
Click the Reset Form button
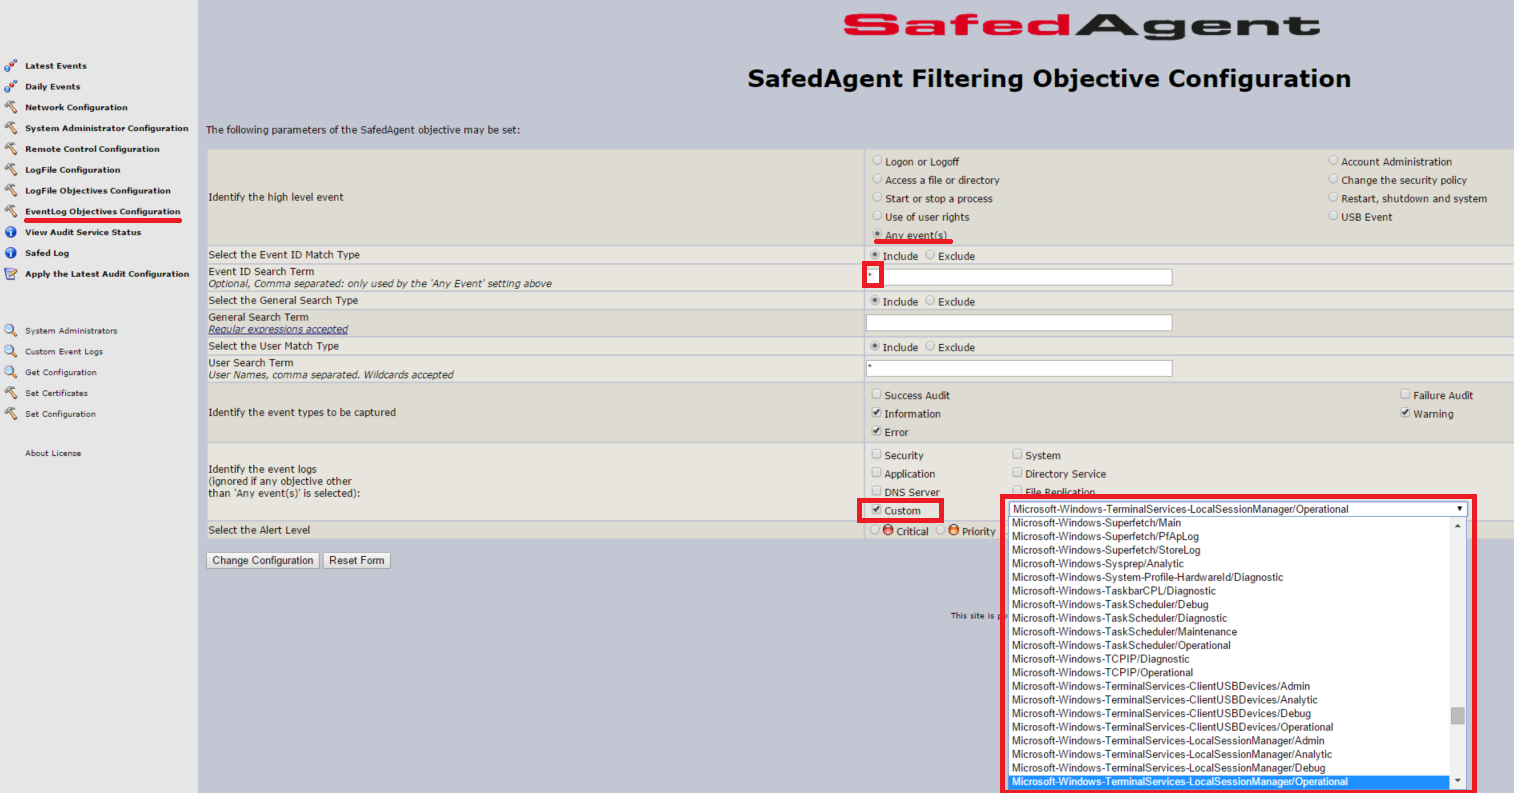click(356, 561)
